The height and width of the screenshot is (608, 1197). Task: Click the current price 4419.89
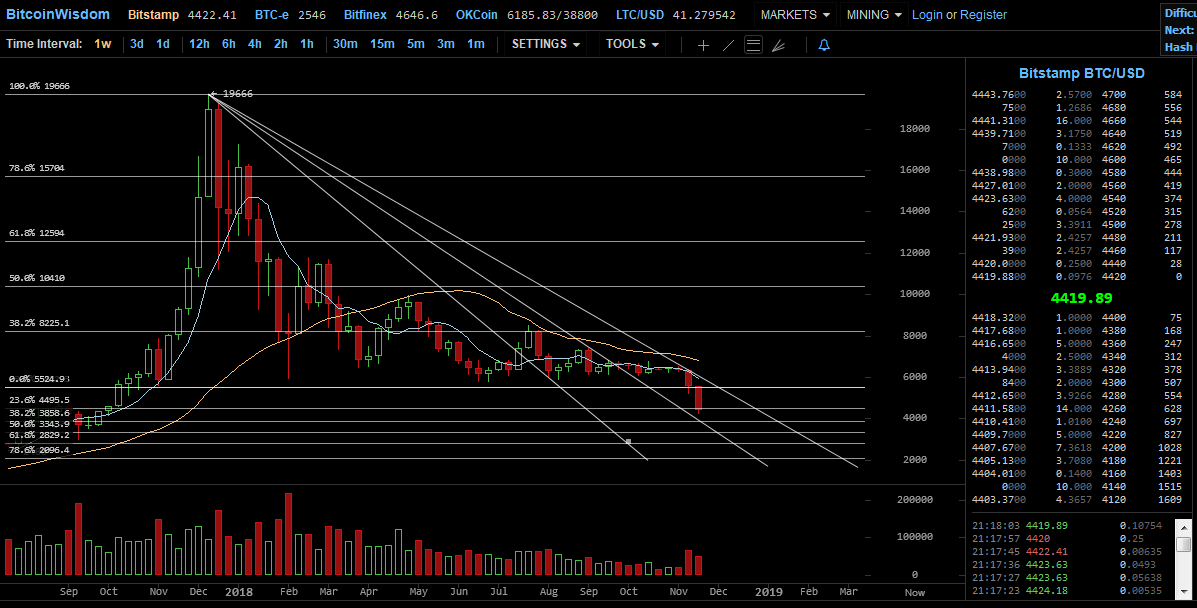[x=1082, y=298]
